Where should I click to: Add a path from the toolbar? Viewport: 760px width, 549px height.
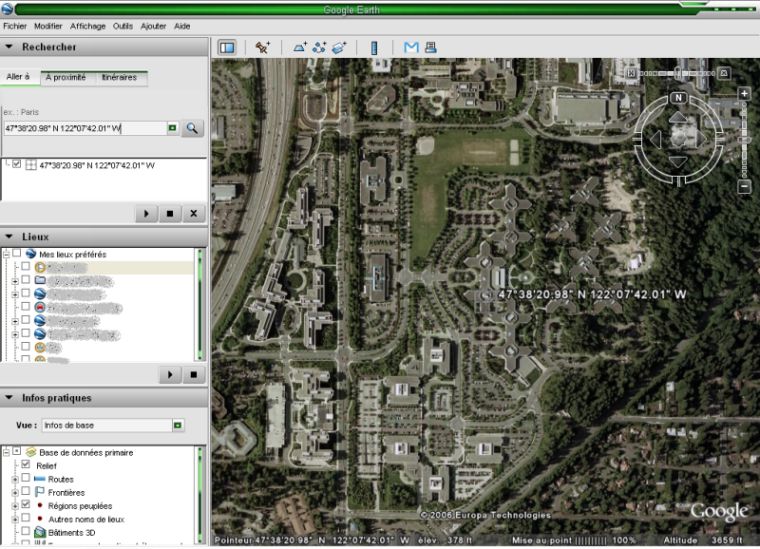point(319,47)
